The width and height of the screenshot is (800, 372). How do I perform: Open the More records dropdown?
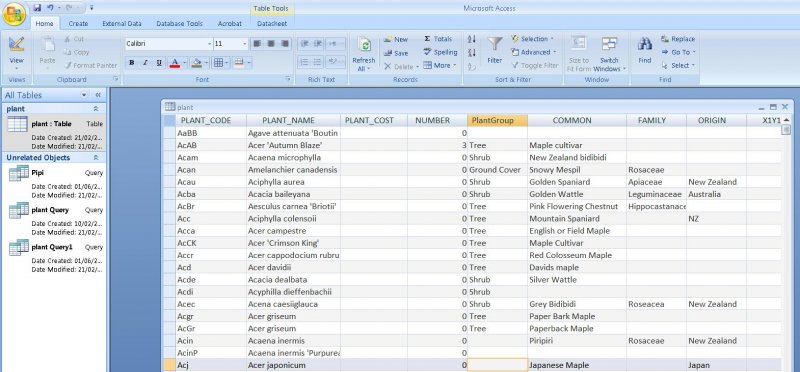click(x=440, y=65)
